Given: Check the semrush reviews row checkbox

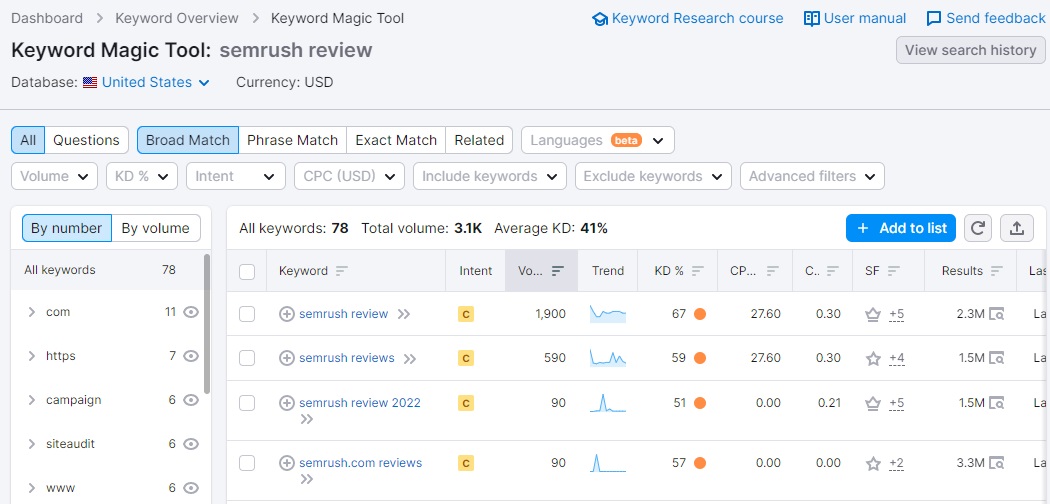Looking at the screenshot, I should click(x=247, y=358).
